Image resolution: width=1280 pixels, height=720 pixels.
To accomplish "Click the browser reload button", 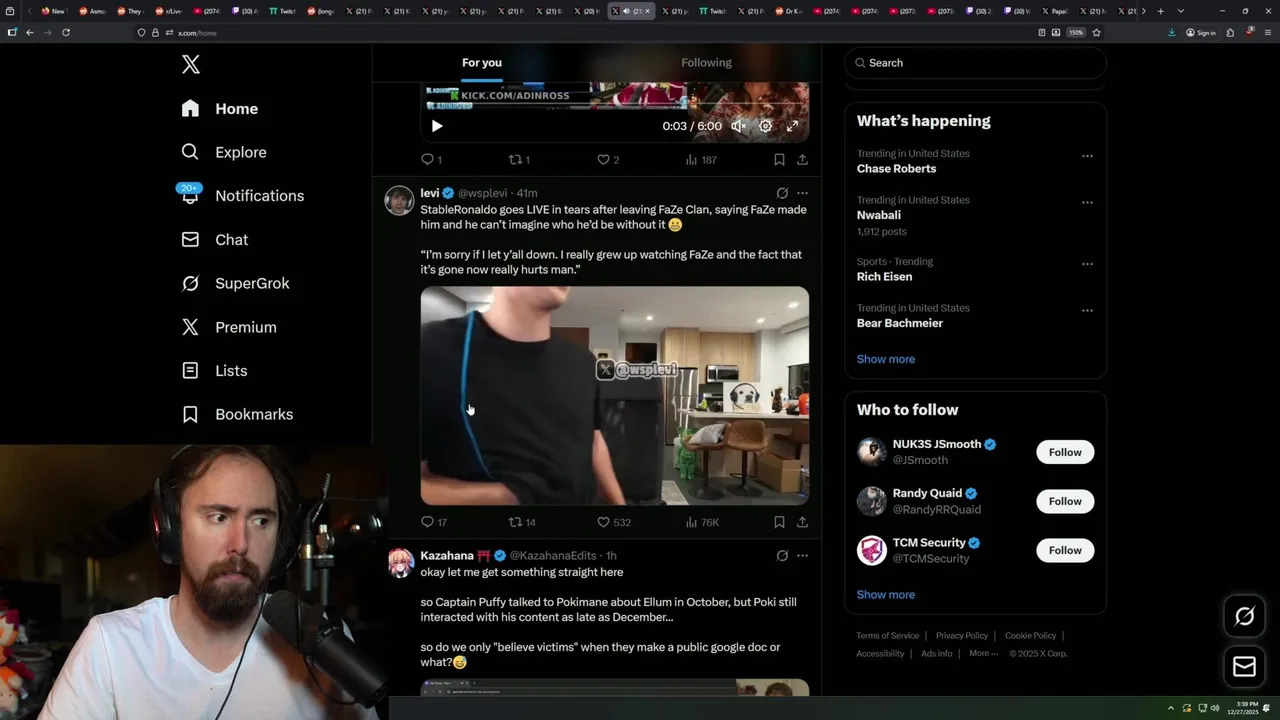I will point(66,32).
